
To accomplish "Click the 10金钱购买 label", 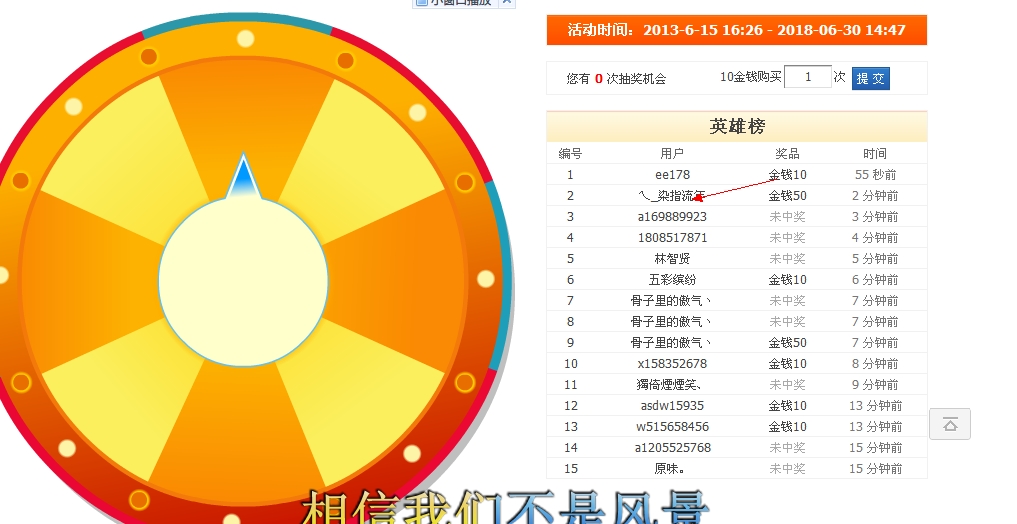I will [750, 77].
